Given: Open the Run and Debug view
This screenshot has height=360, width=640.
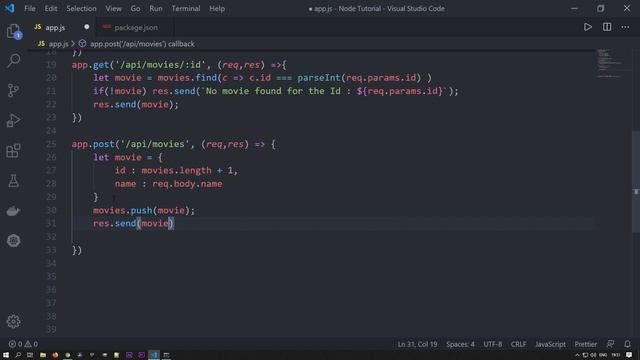Looking at the screenshot, I should pos(13,120).
